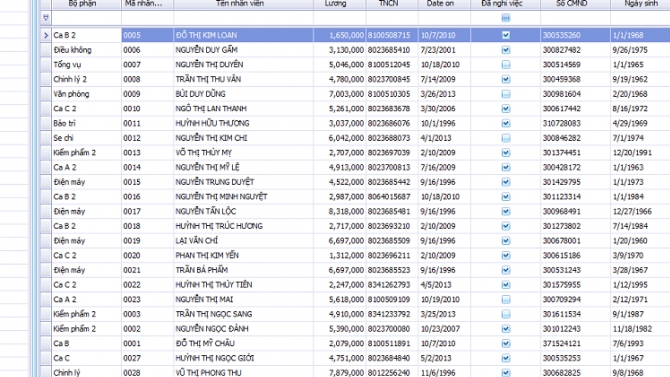The width and height of the screenshot is (670, 377).
Task: Click Ngày sinh cell 12/20/1991
Action: [640, 153]
